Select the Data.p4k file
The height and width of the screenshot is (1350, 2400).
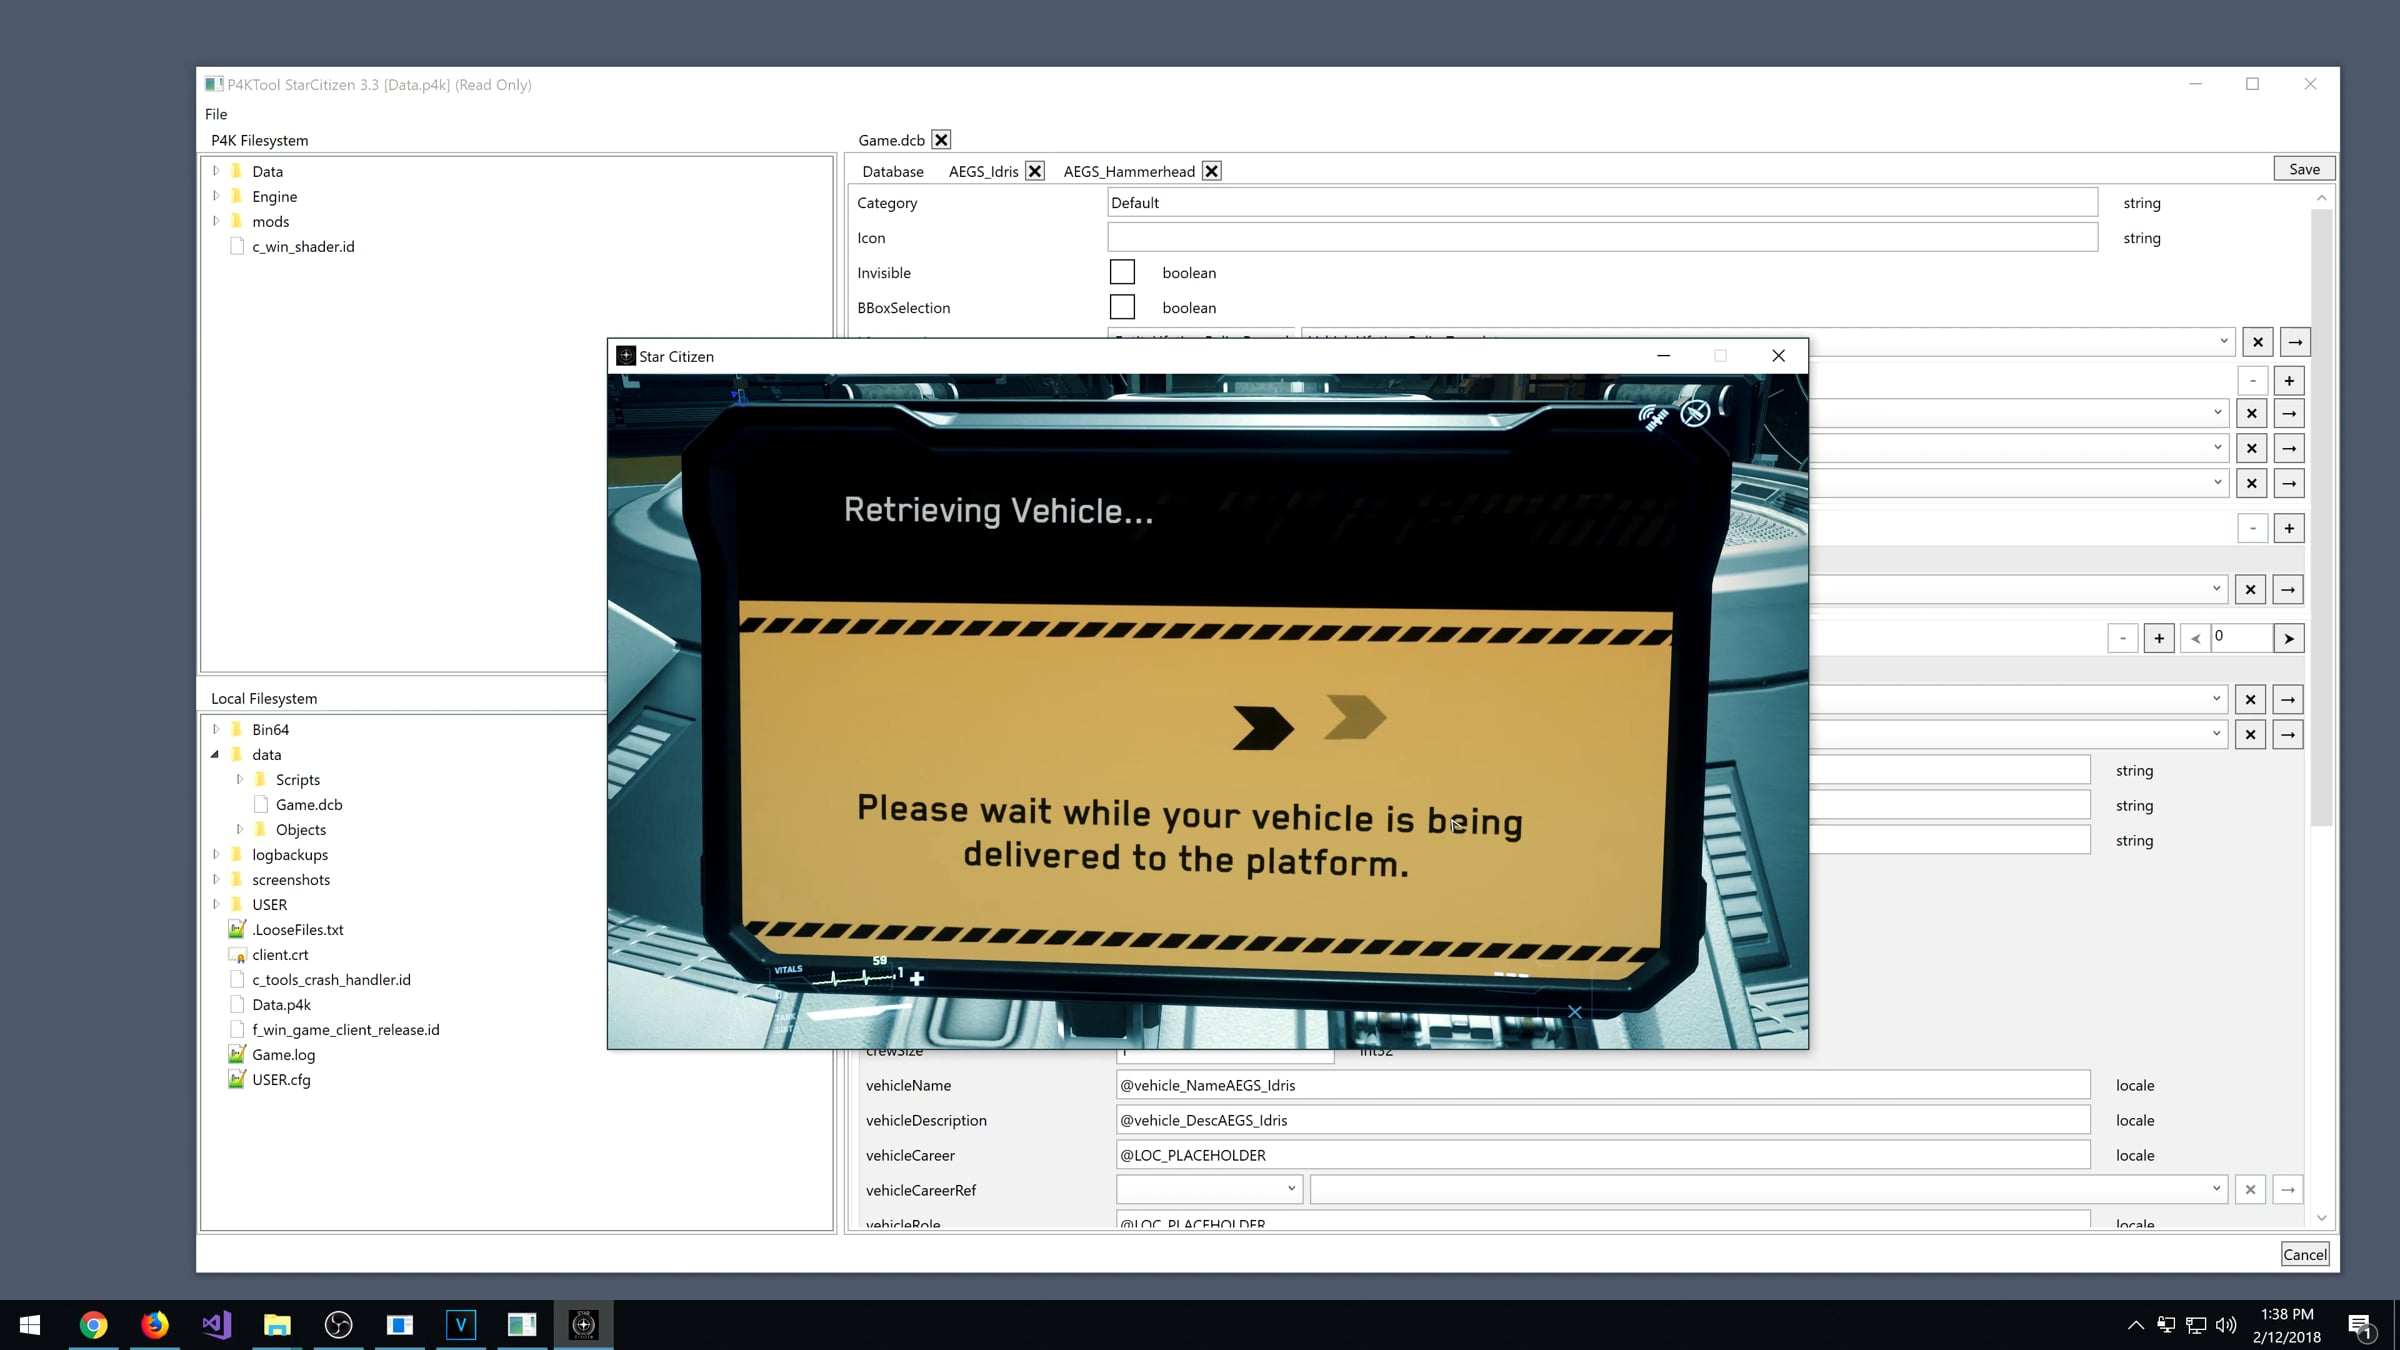(x=281, y=1004)
